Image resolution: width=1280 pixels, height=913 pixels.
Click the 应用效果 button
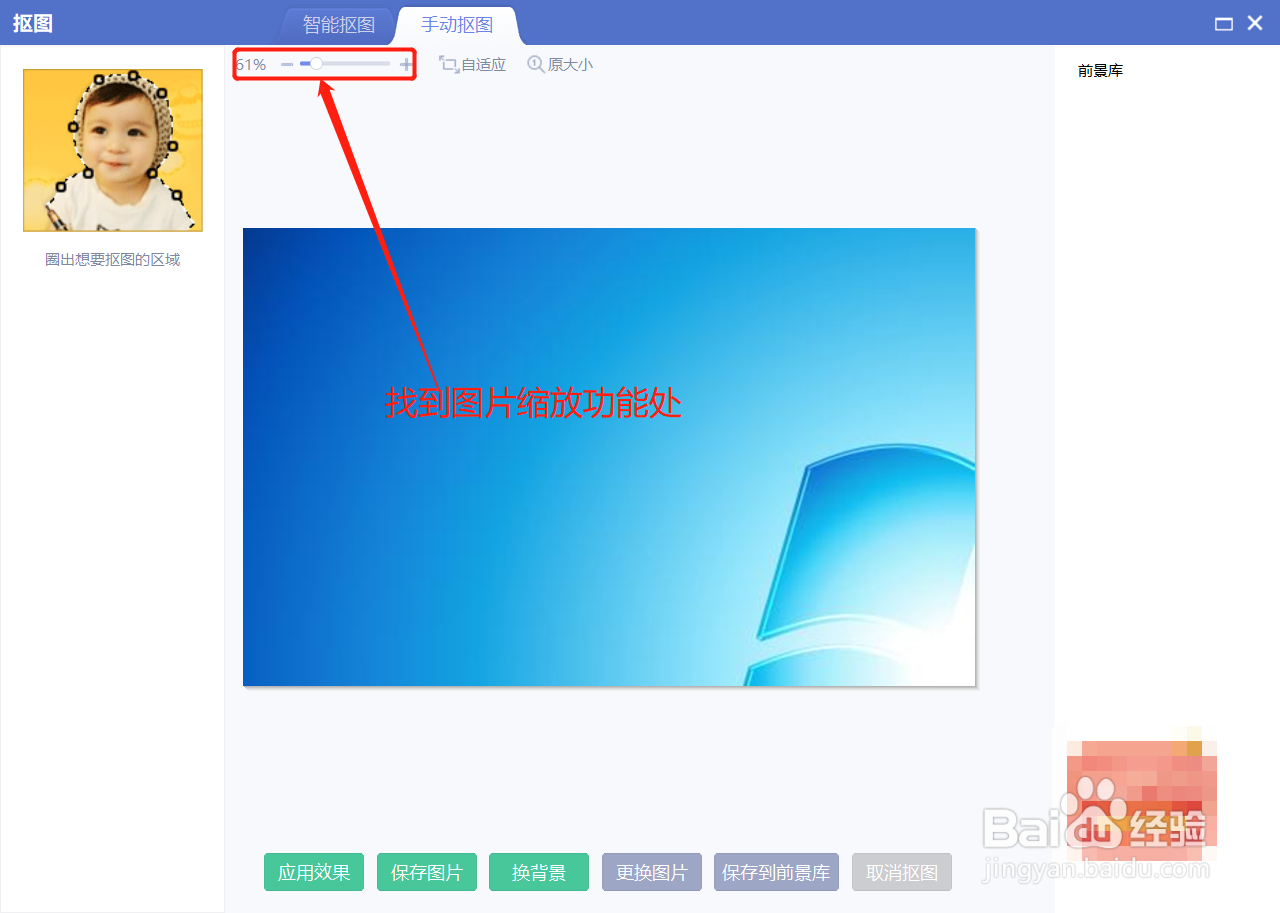(x=314, y=872)
